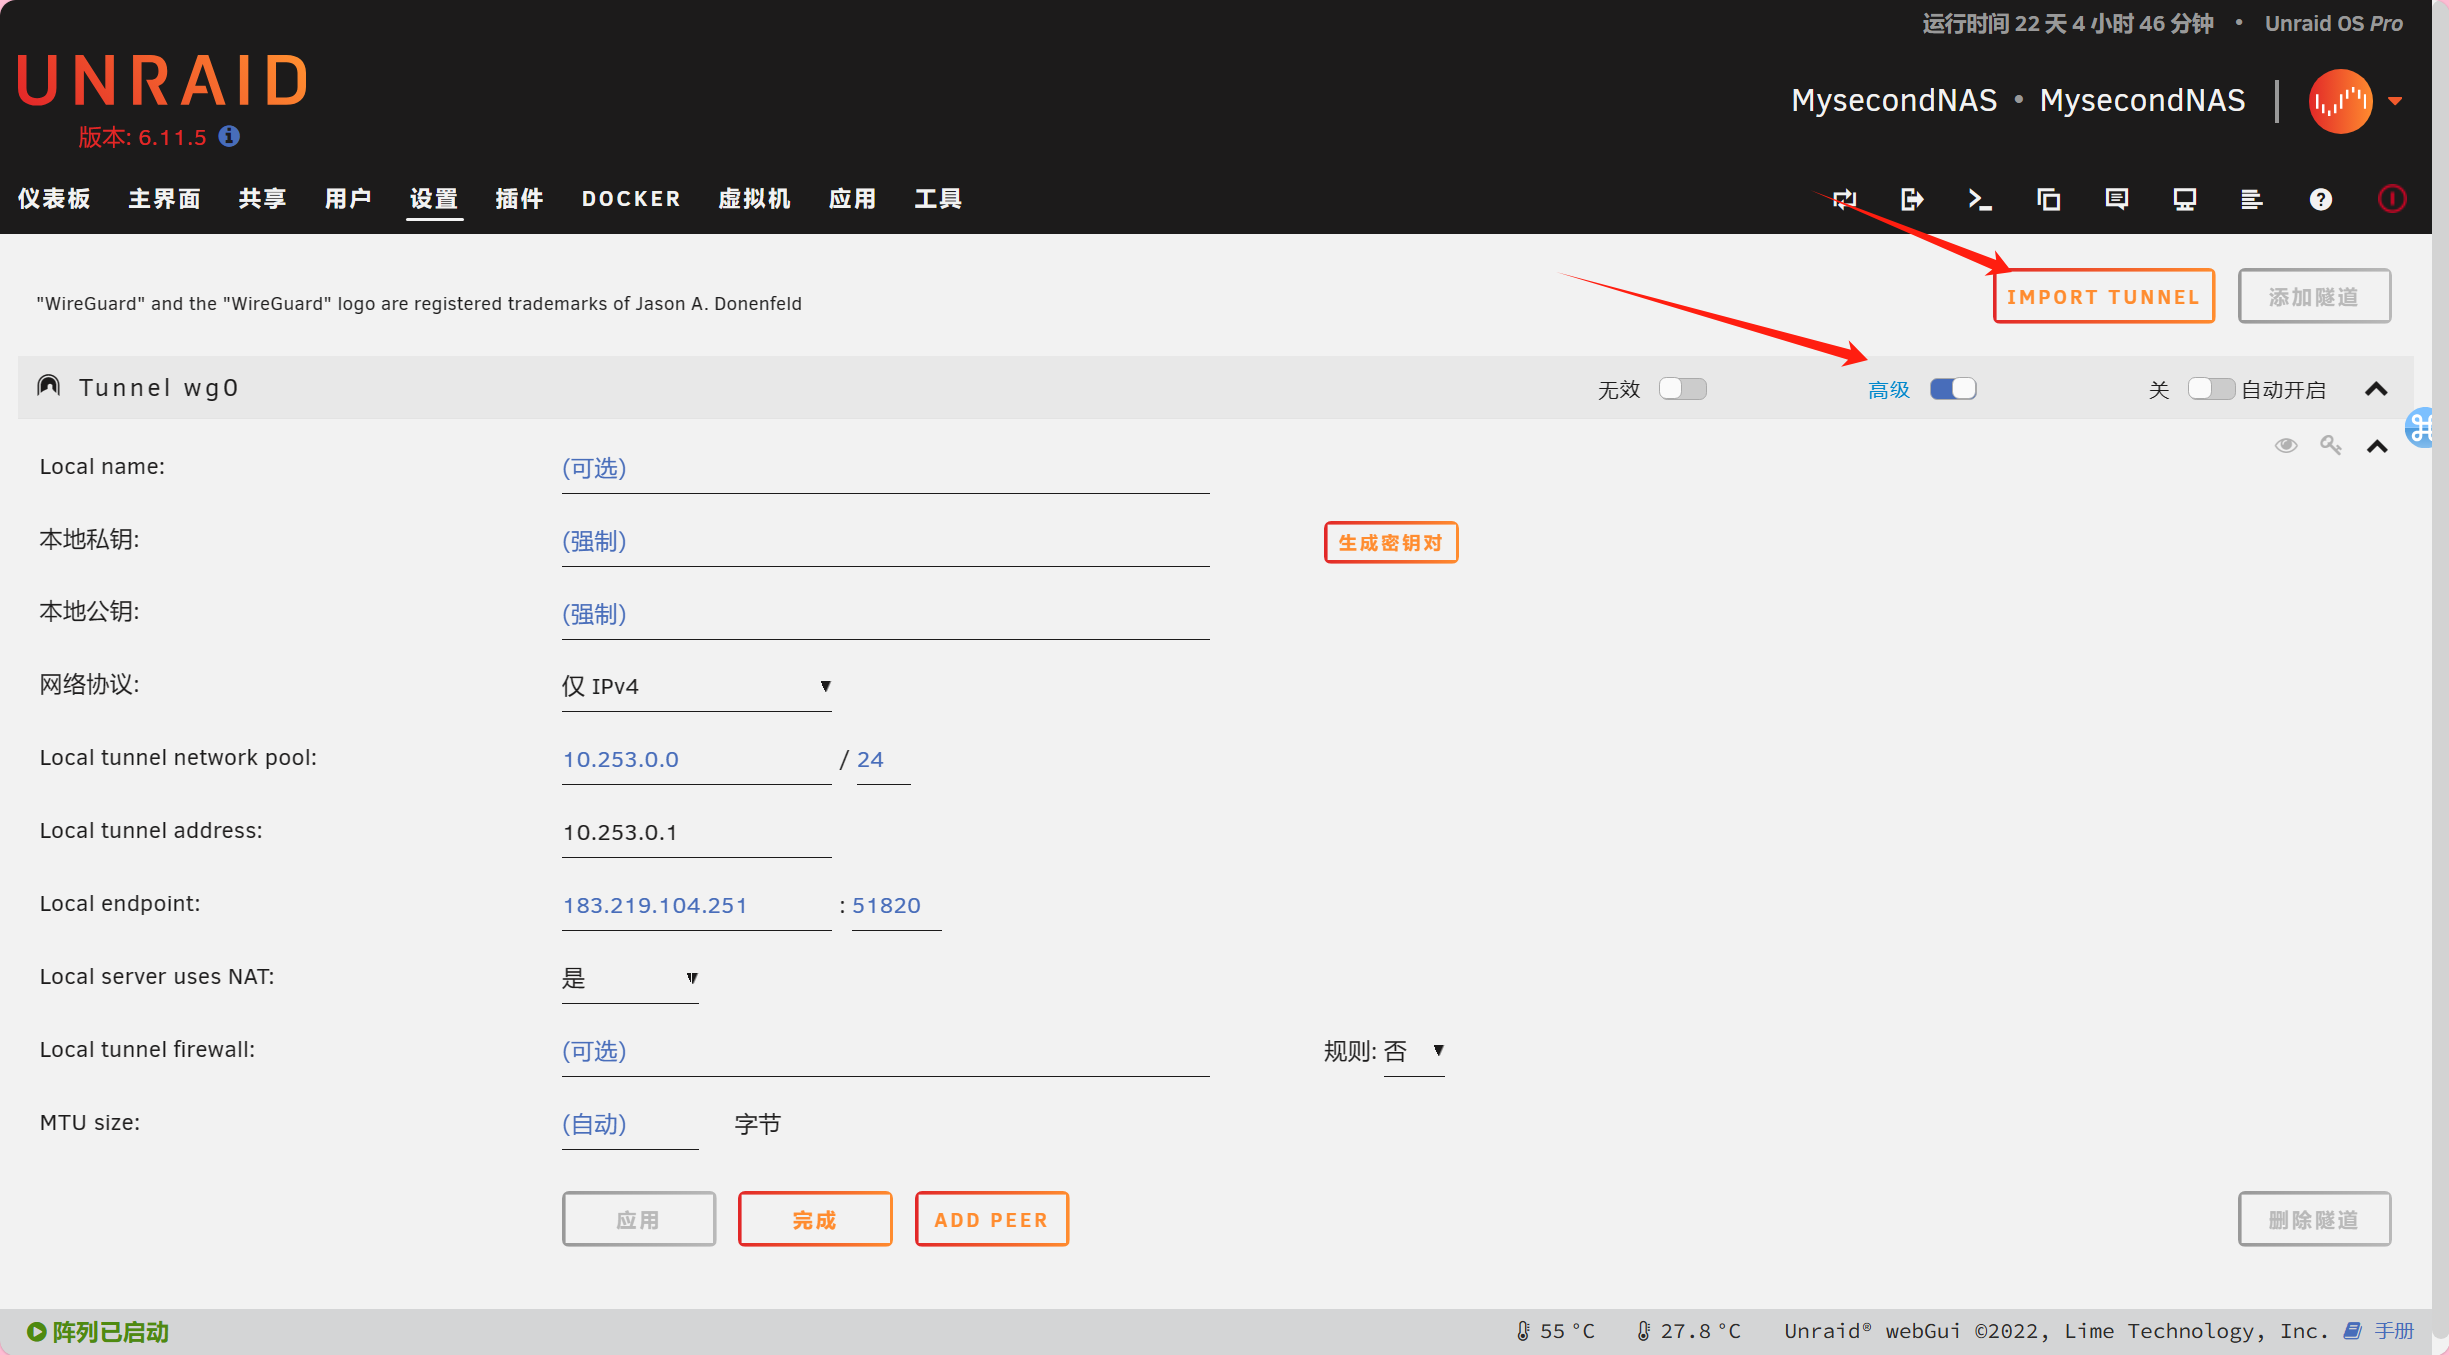Open the 虚拟机 VMs tab
Viewport: 2449px width, 1355px height.
pos(755,199)
